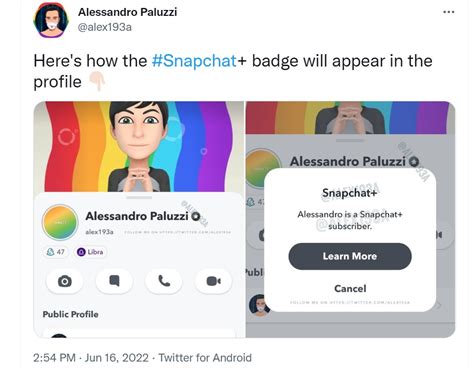Screen dimensions: 474x371
Task: Open the #Snapchat hashtag link
Action: pyautogui.click(x=194, y=61)
